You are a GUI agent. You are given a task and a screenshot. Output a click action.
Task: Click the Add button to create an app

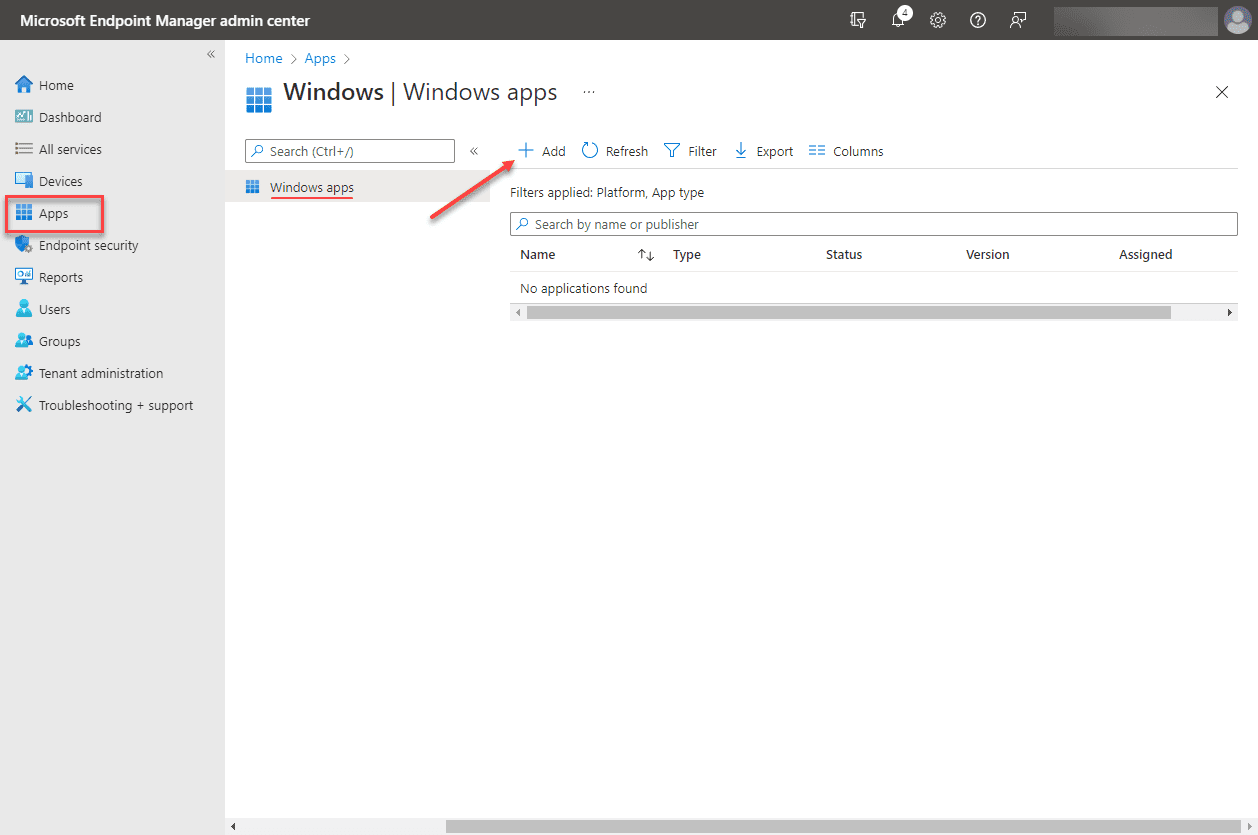click(541, 150)
